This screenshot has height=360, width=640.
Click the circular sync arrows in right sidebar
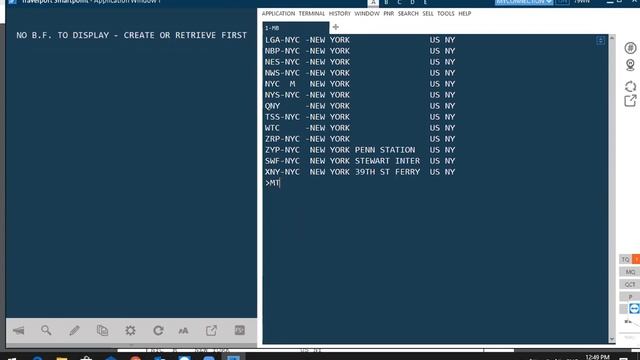pyautogui.click(x=630, y=87)
